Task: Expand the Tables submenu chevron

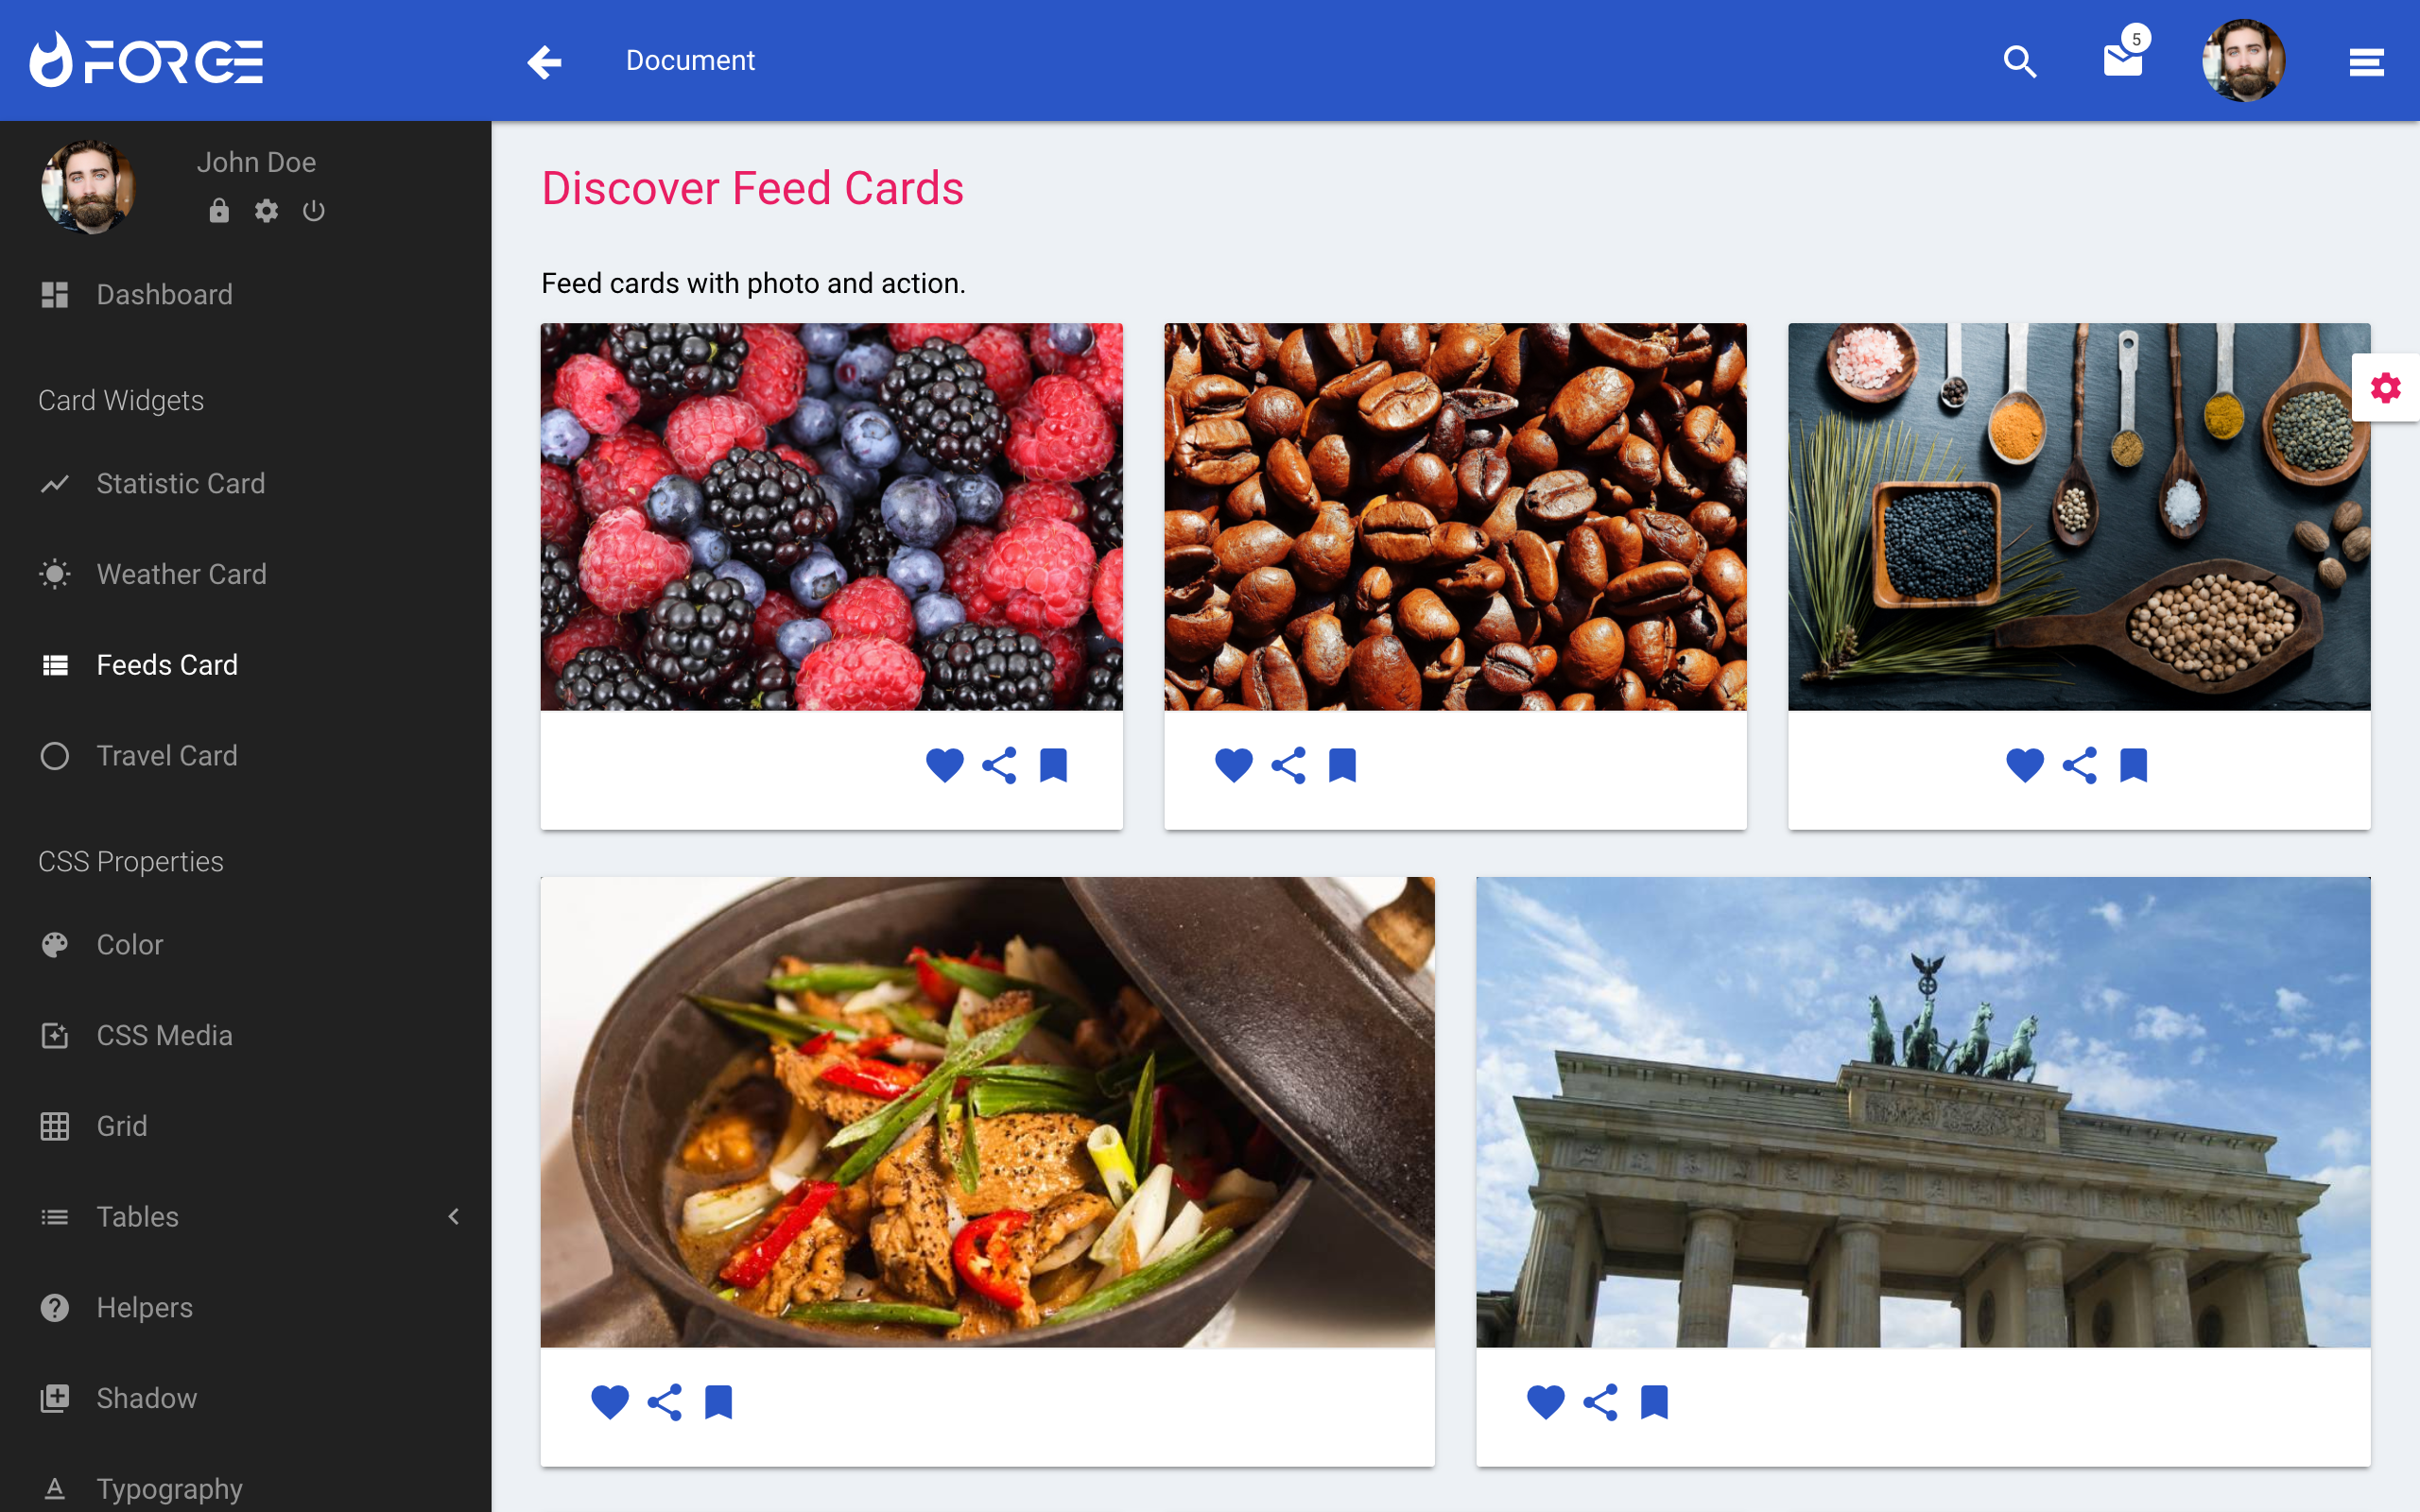Action: click(454, 1216)
